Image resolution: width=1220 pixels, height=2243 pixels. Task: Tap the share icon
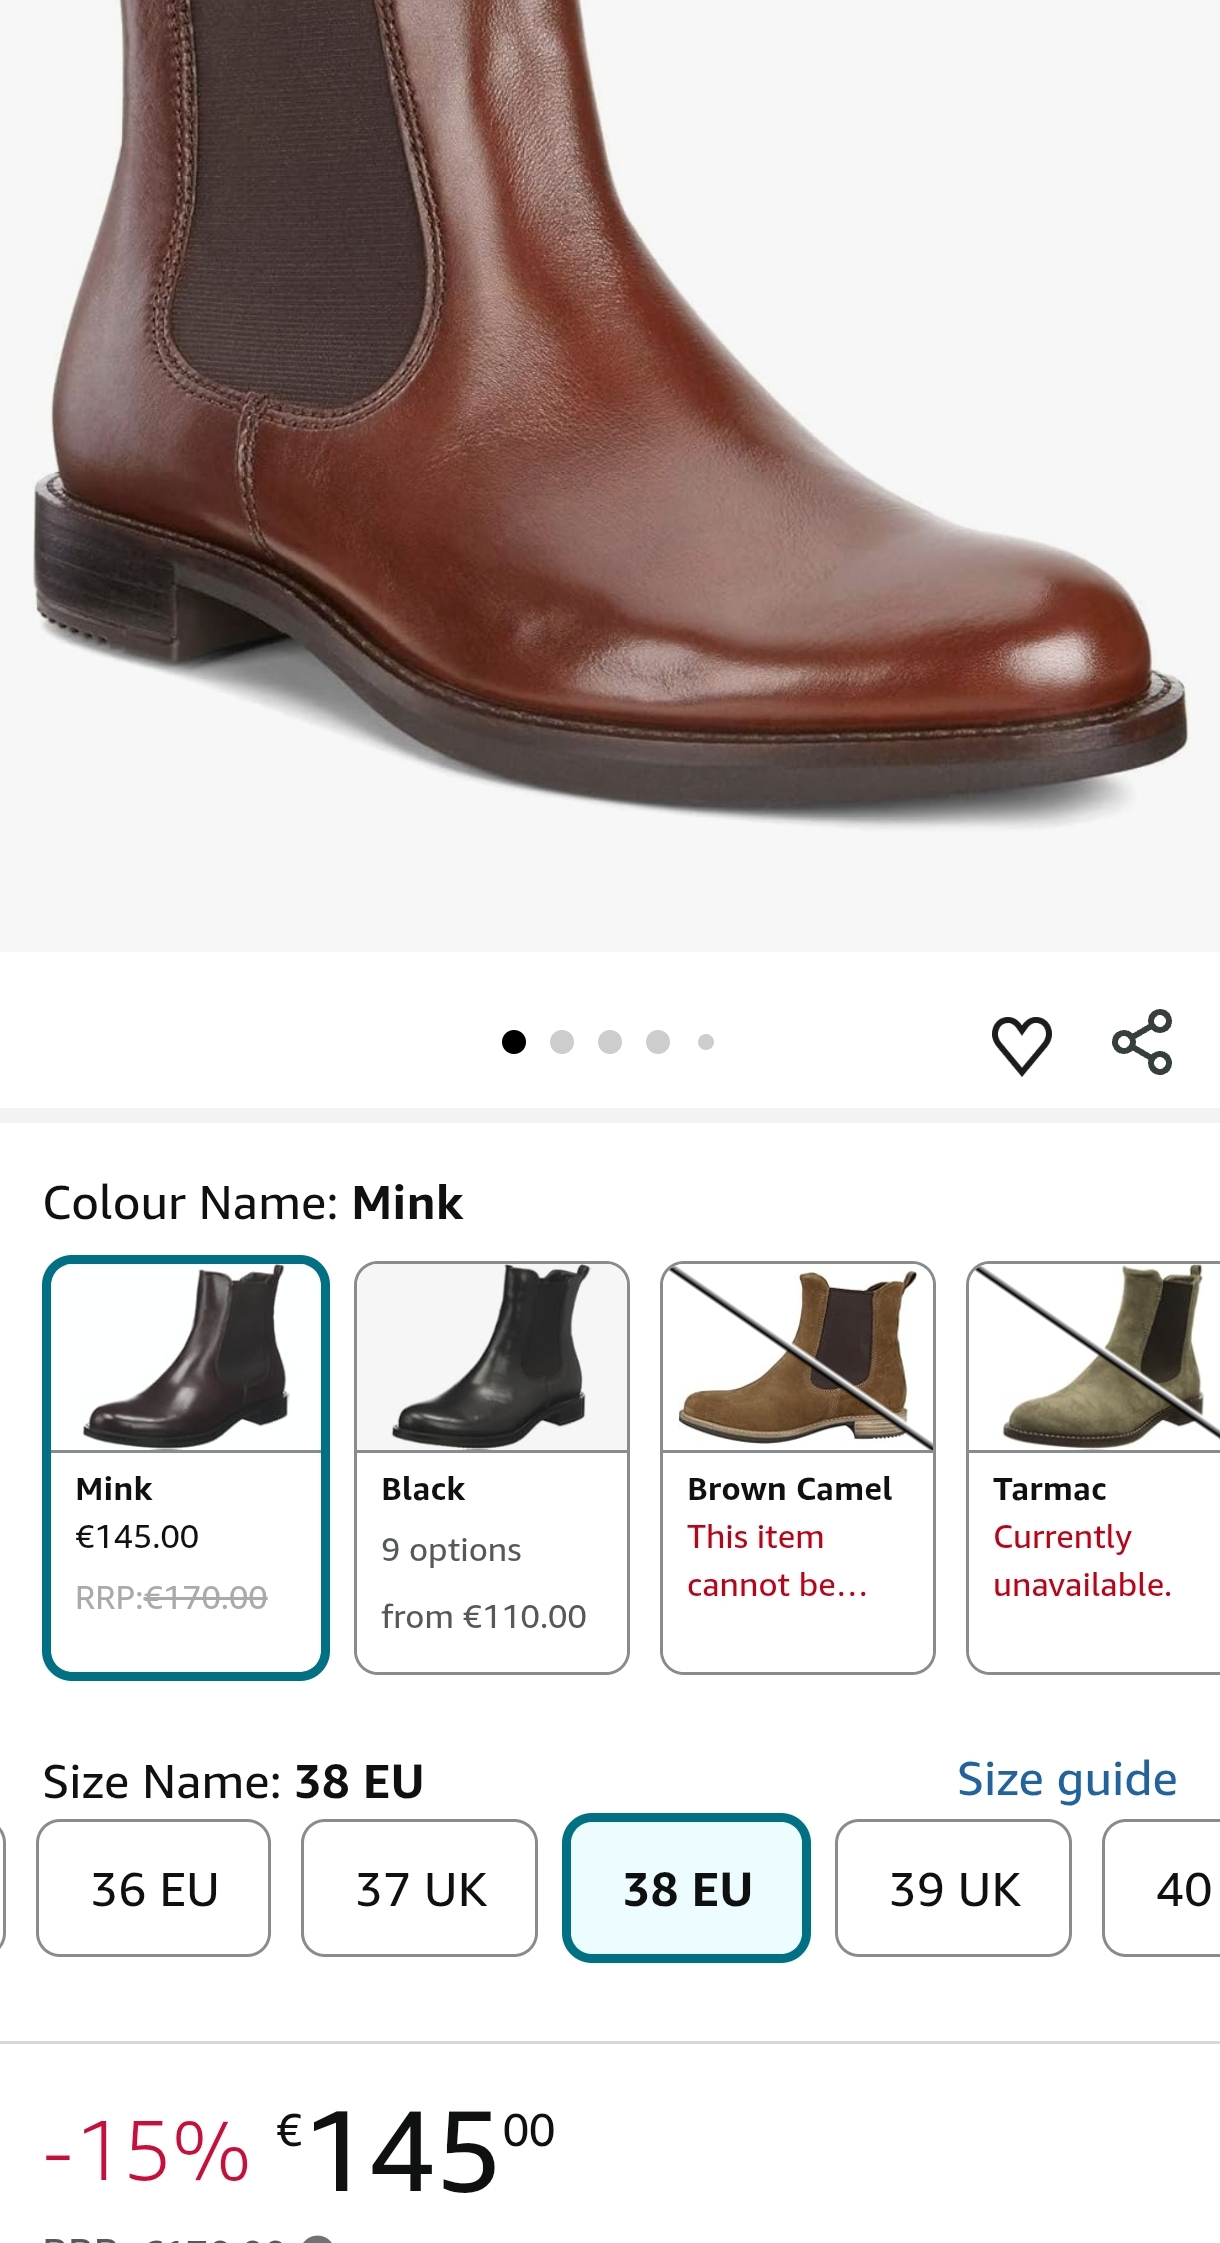pyautogui.click(x=1142, y=1042)
